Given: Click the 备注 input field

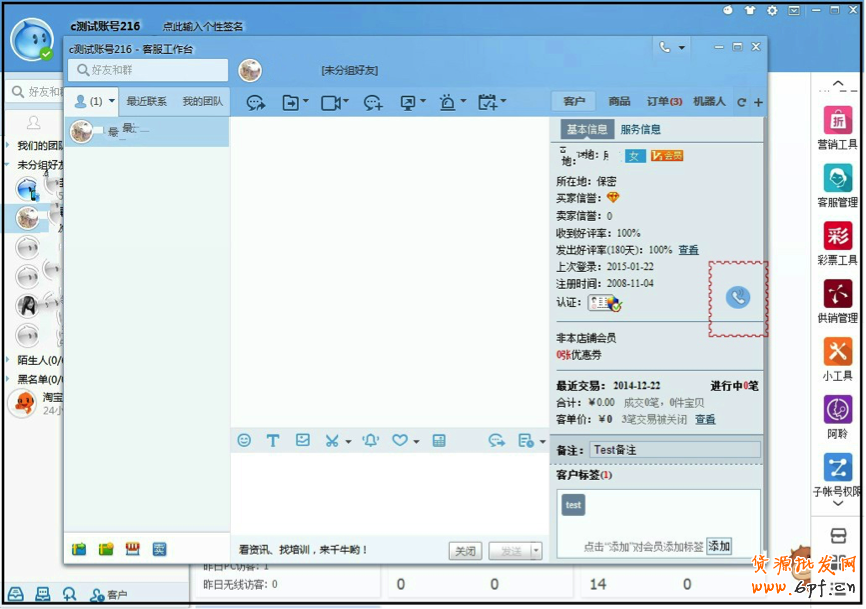Looking at the screenshot, I should (x=674, y=450).
